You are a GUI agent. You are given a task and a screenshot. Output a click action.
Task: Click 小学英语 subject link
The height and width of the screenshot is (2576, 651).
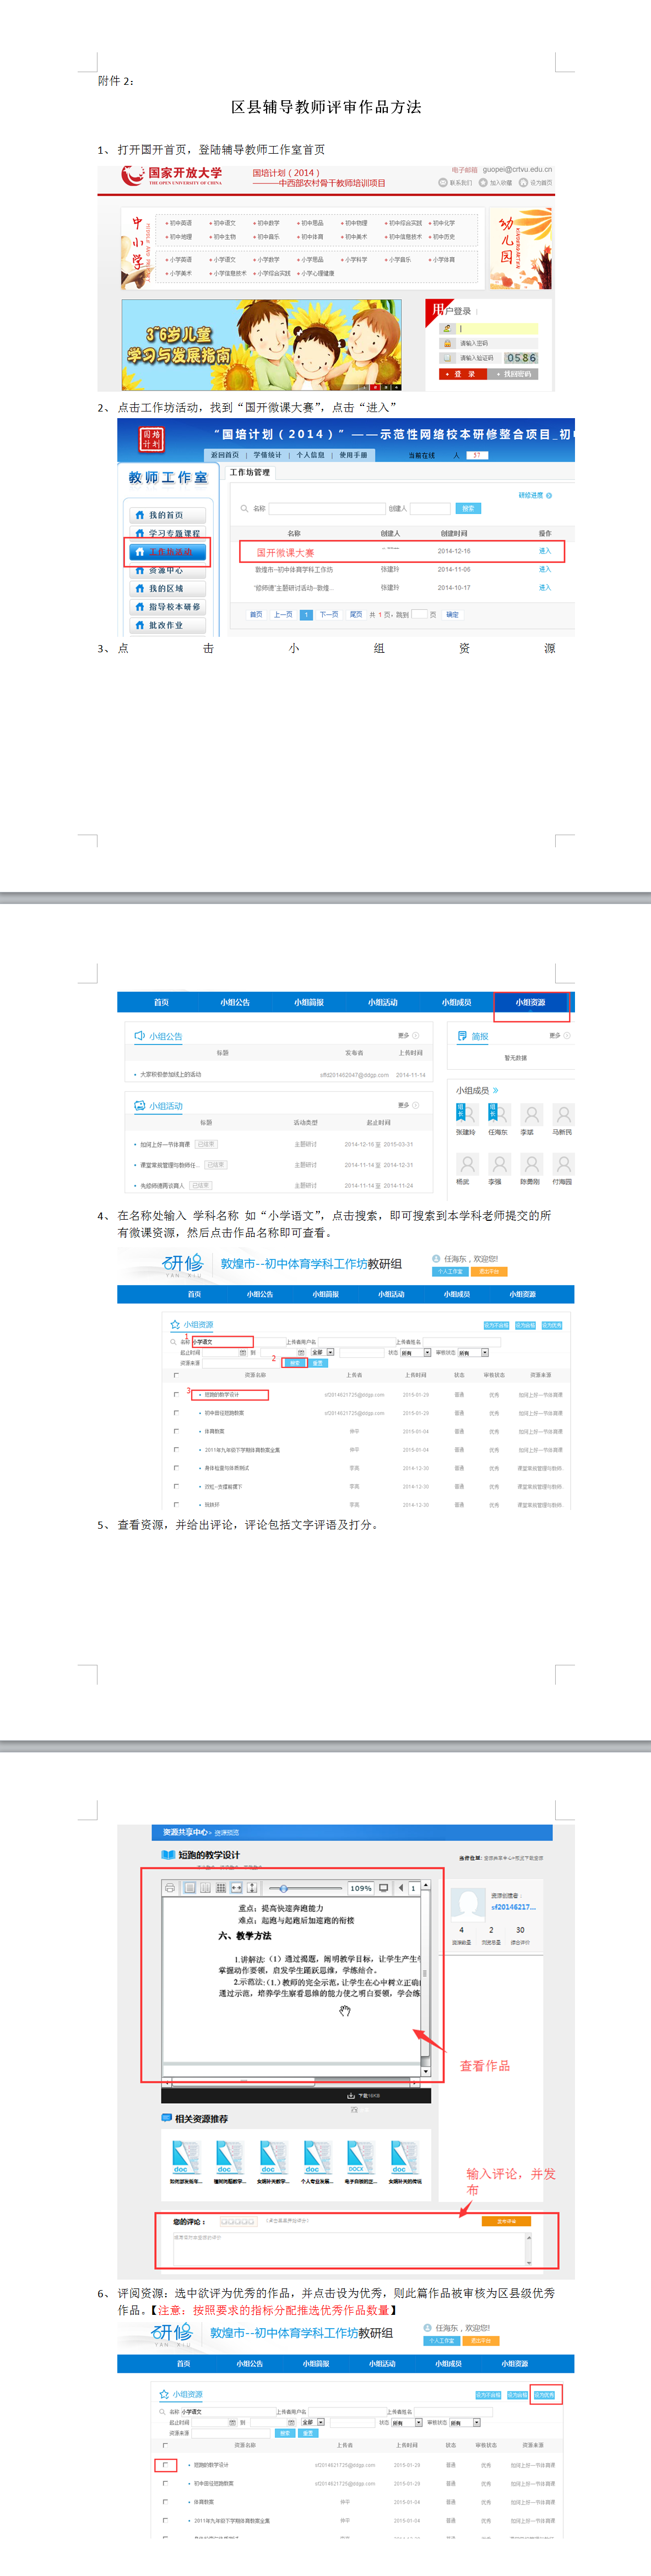179,260
